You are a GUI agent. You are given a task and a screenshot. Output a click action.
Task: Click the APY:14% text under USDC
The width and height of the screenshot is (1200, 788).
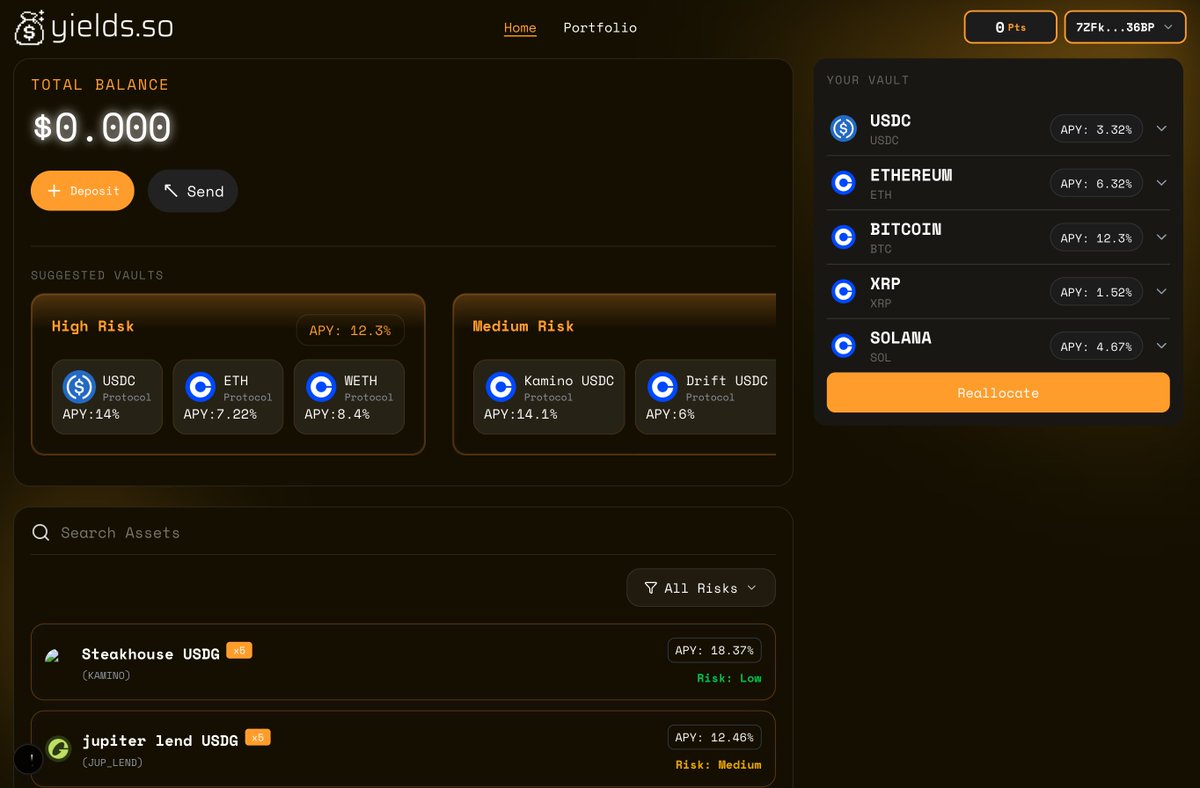91,414
